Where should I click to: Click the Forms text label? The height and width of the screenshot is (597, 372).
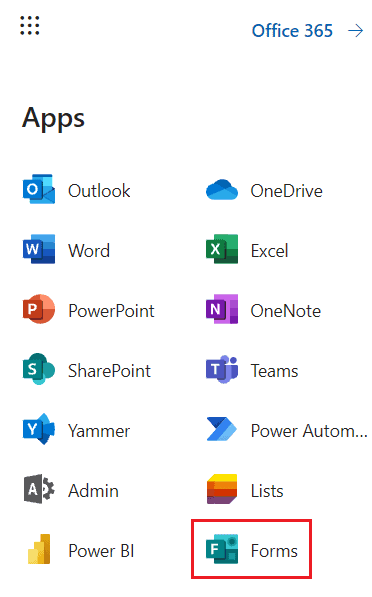pos(274,551)
